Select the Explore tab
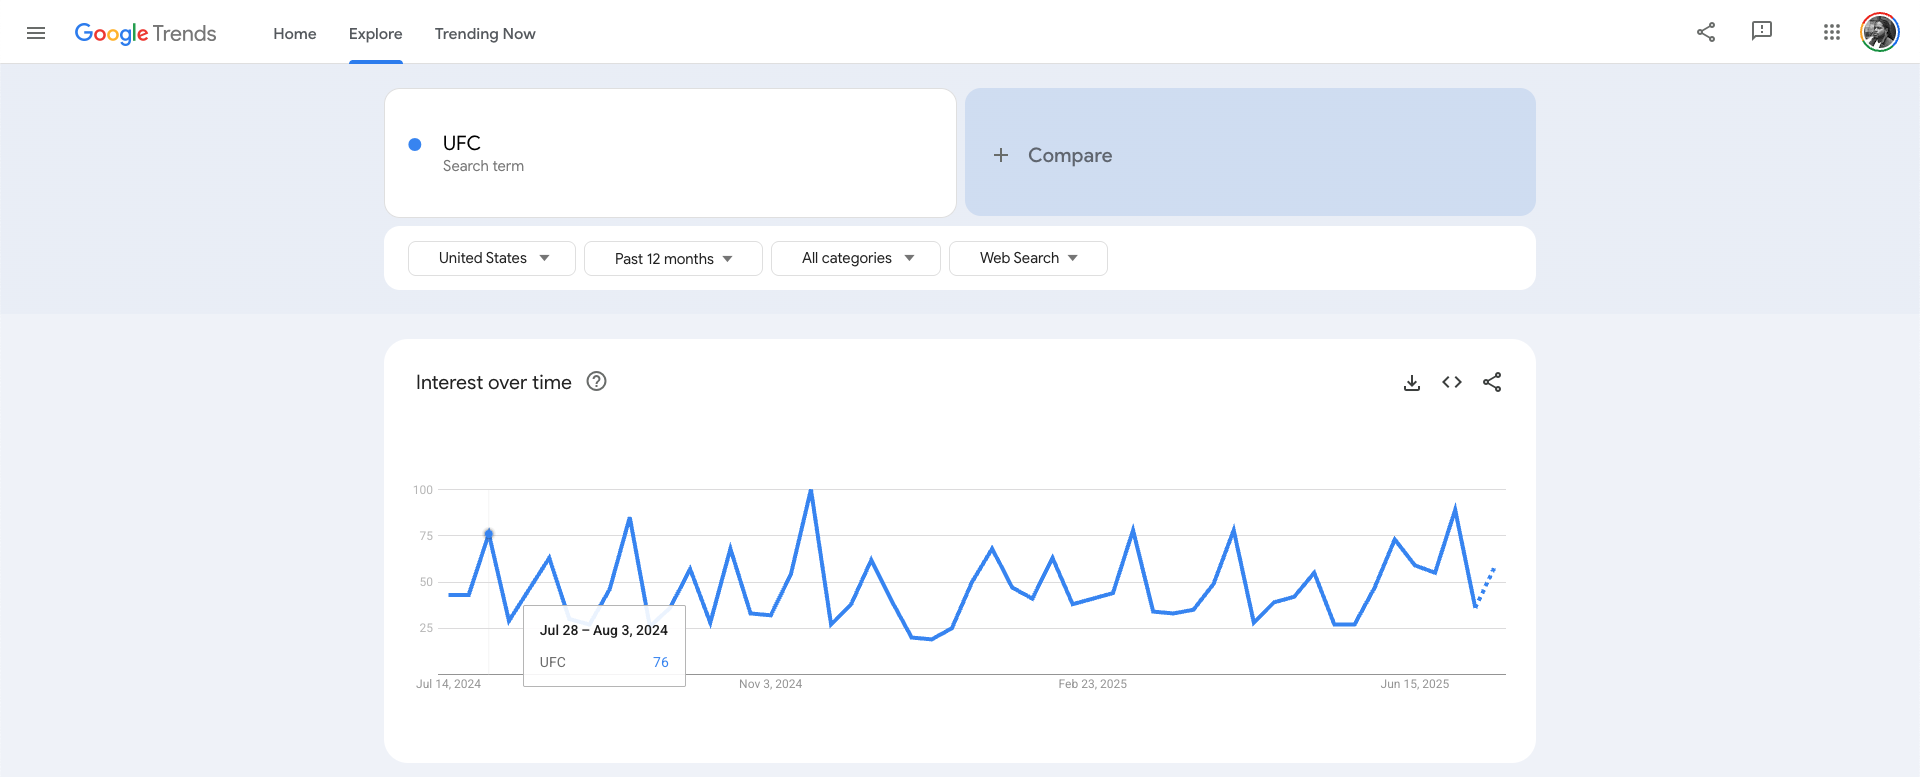This screenshot has height=777, width=1920. point(375,34)
